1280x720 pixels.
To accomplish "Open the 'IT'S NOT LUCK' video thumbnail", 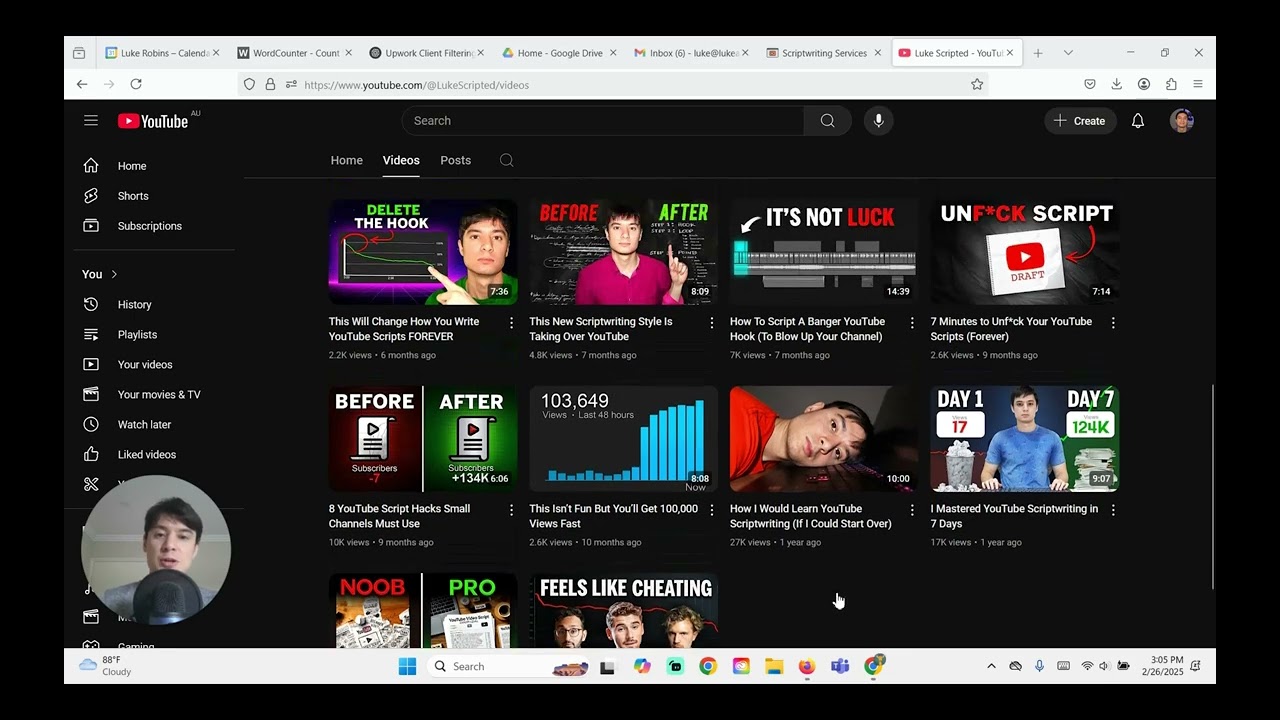I will tap(824, 251).
